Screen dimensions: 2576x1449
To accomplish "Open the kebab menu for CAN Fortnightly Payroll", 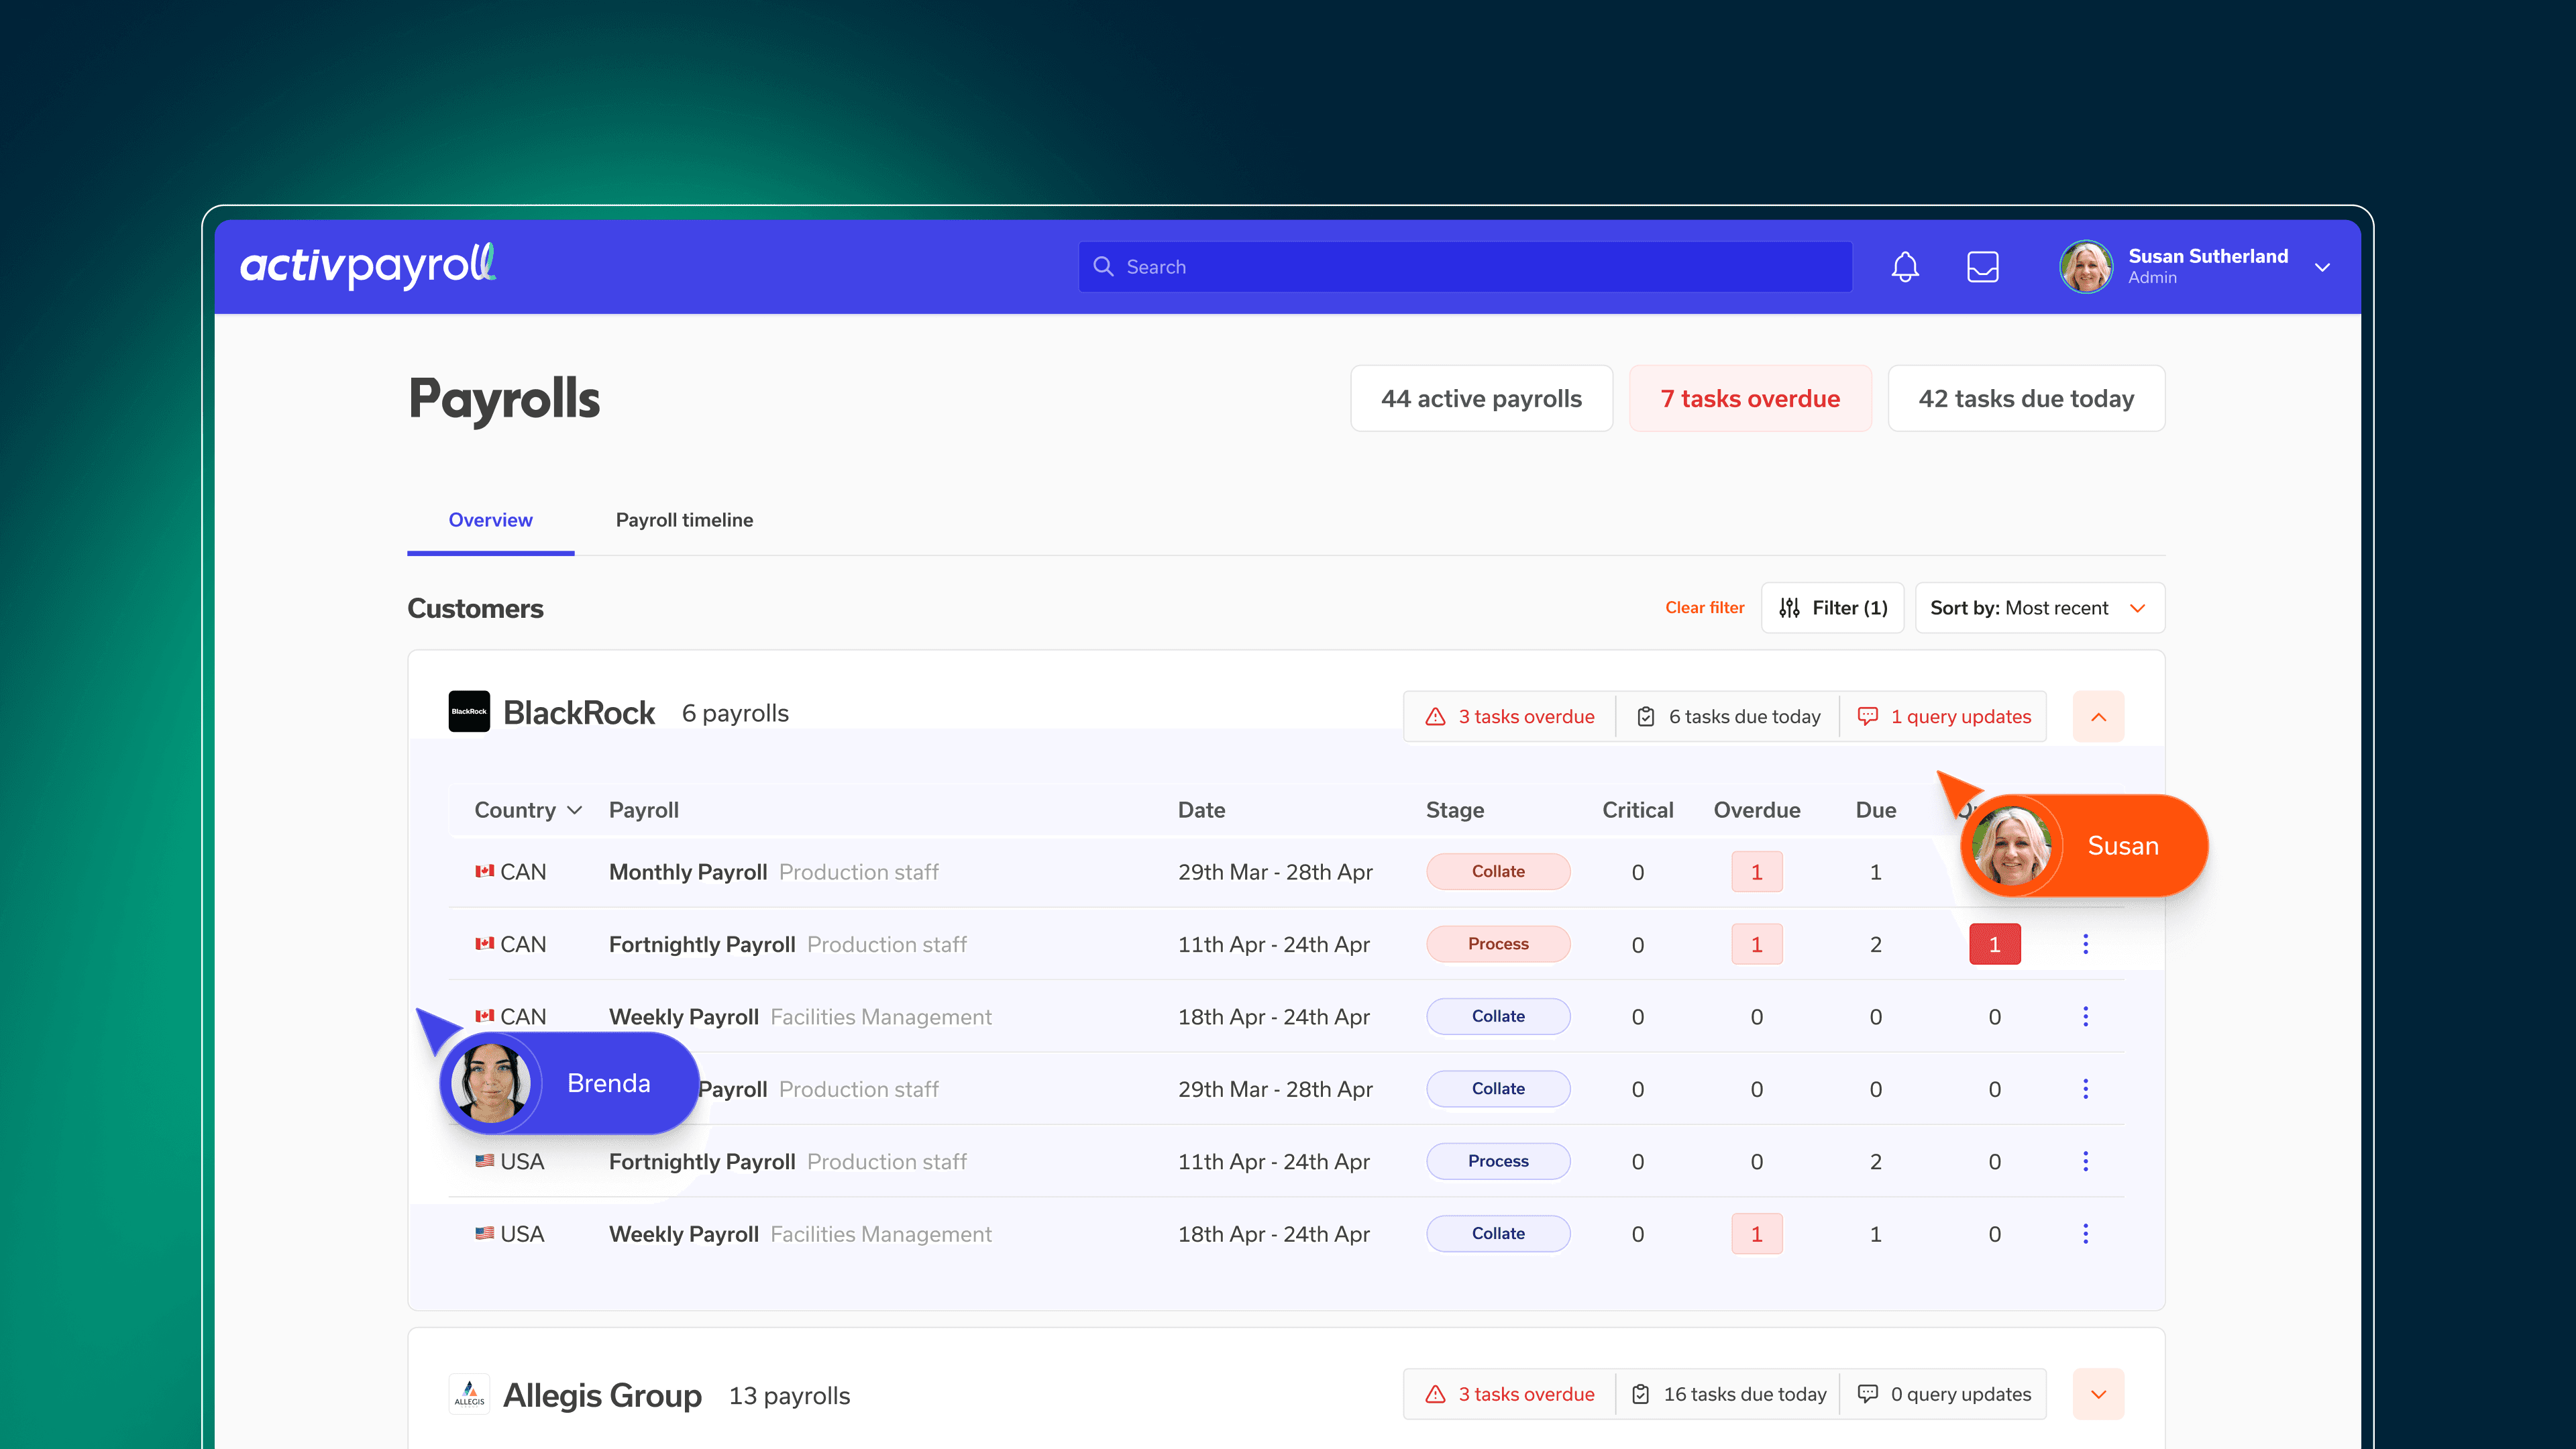I will (2085, 944).
